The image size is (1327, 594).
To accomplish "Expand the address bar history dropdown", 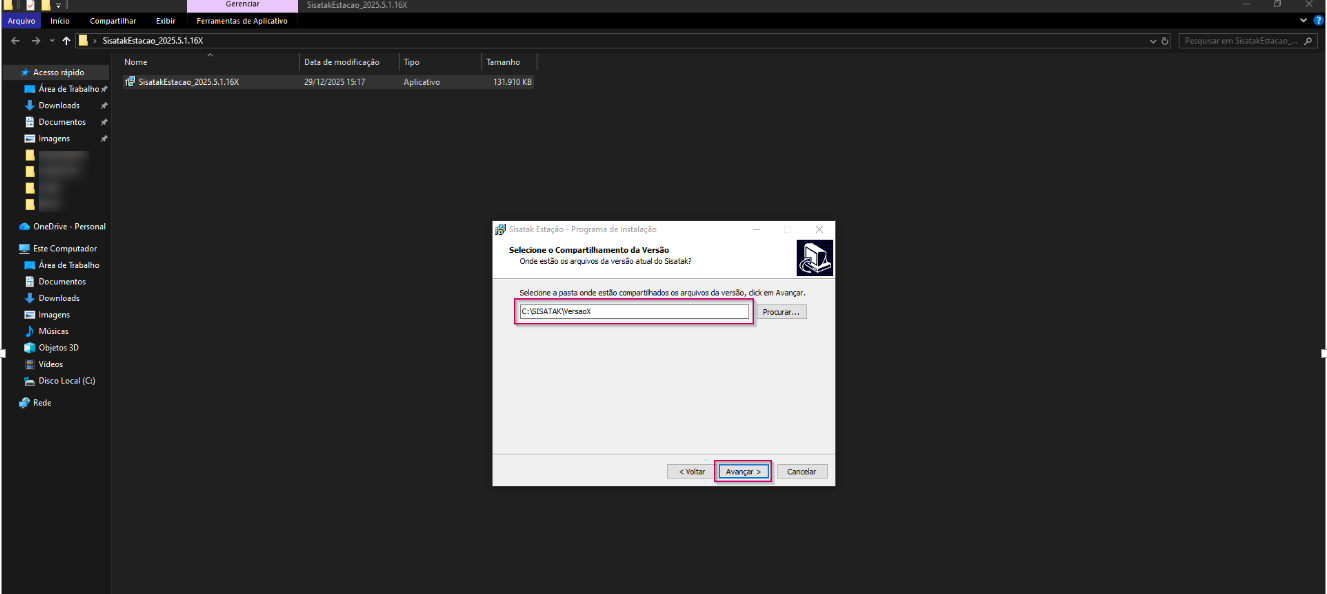I will (1153, 41).
